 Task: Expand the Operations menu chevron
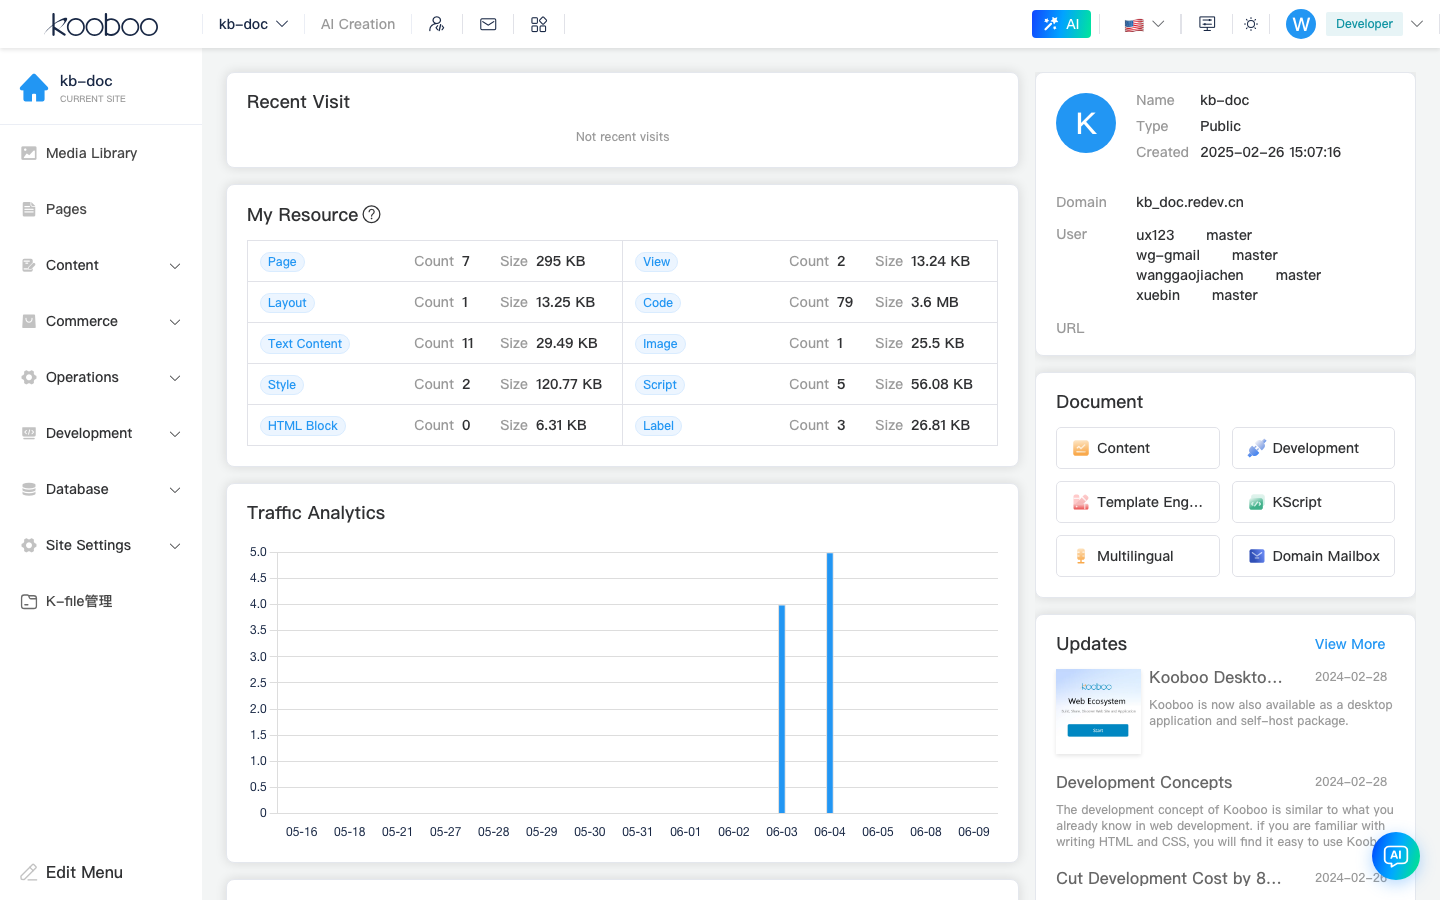(175, 378)
